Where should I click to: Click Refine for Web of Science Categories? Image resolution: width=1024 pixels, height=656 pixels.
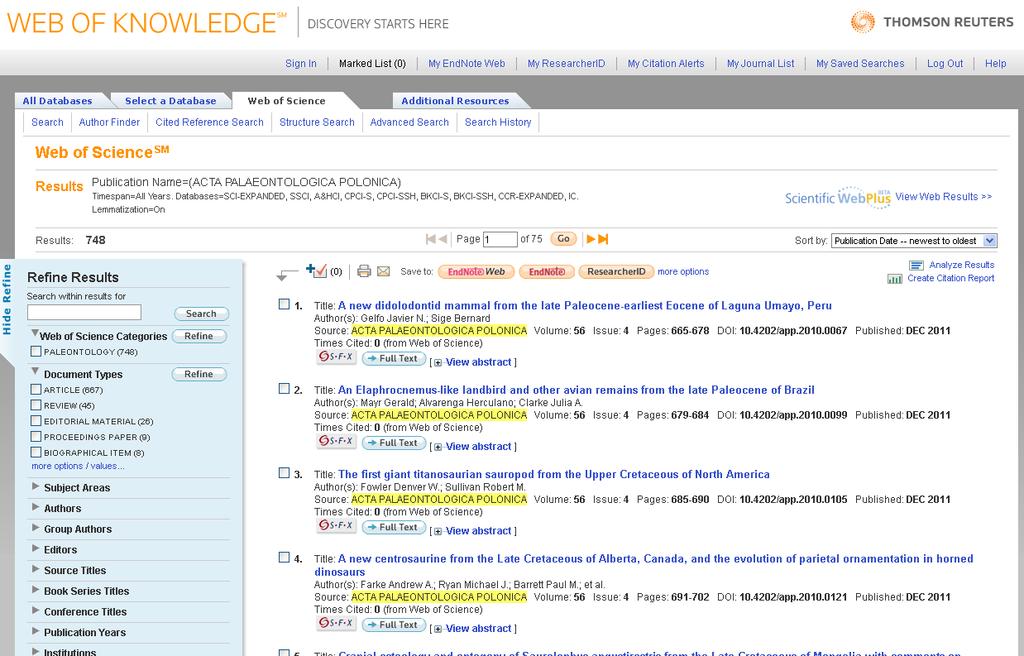pyautogui.click(x=199, y=336)
